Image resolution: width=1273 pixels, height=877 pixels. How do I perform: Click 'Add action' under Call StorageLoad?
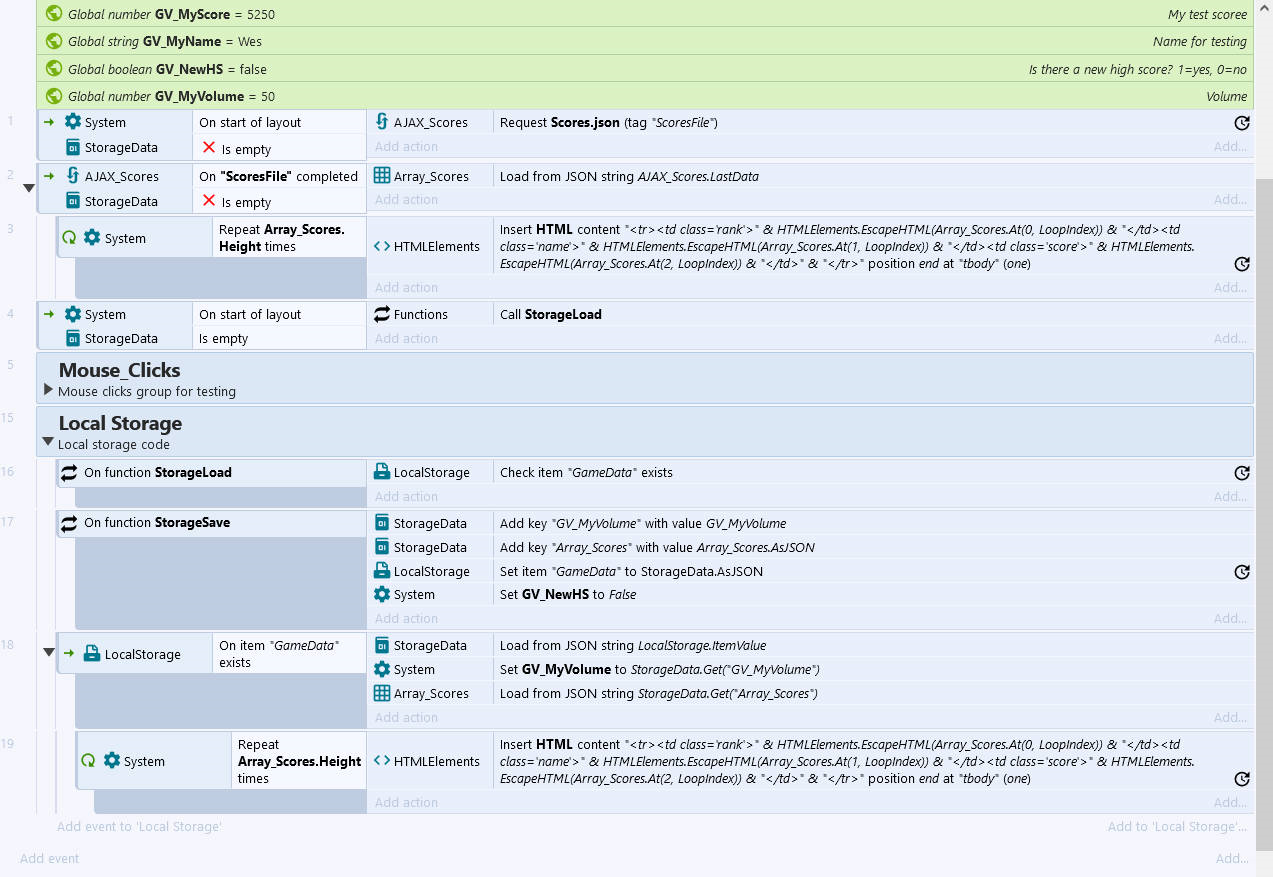click(406, 338)
